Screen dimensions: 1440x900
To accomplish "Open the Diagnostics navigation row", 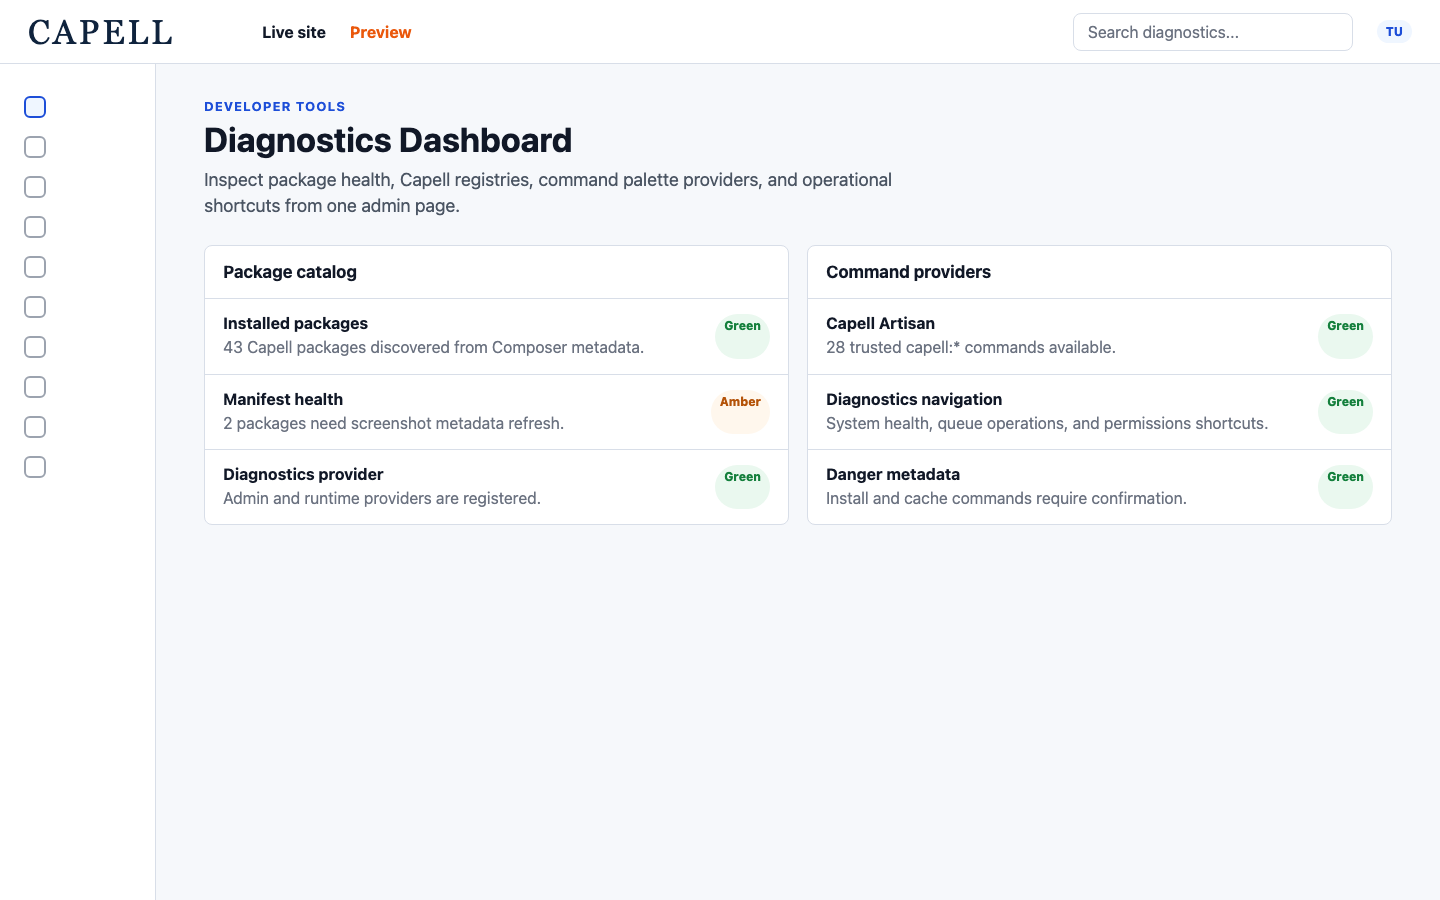I will [1099, 412].
